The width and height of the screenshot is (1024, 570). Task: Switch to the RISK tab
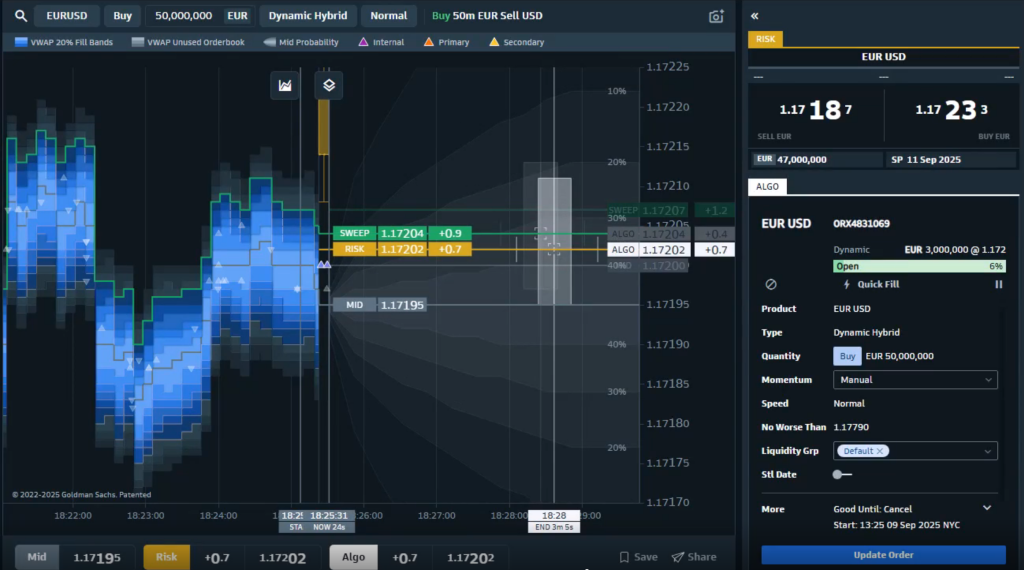pyautogui.click(x=766, y=39)
